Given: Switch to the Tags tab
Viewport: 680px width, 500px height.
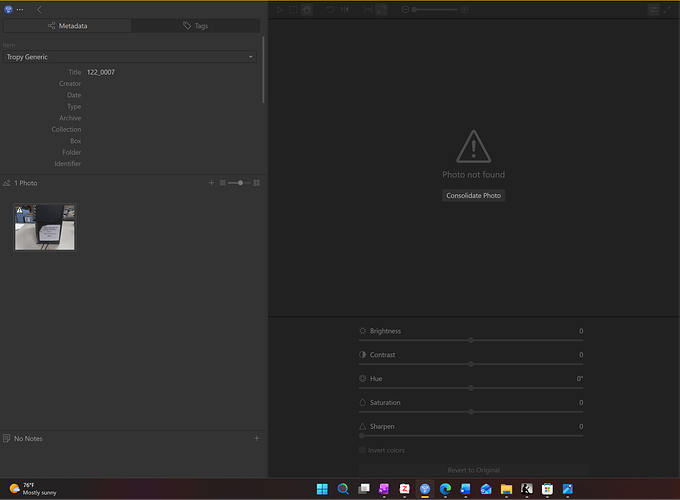Looking at the screenshot, I should 196,26.
